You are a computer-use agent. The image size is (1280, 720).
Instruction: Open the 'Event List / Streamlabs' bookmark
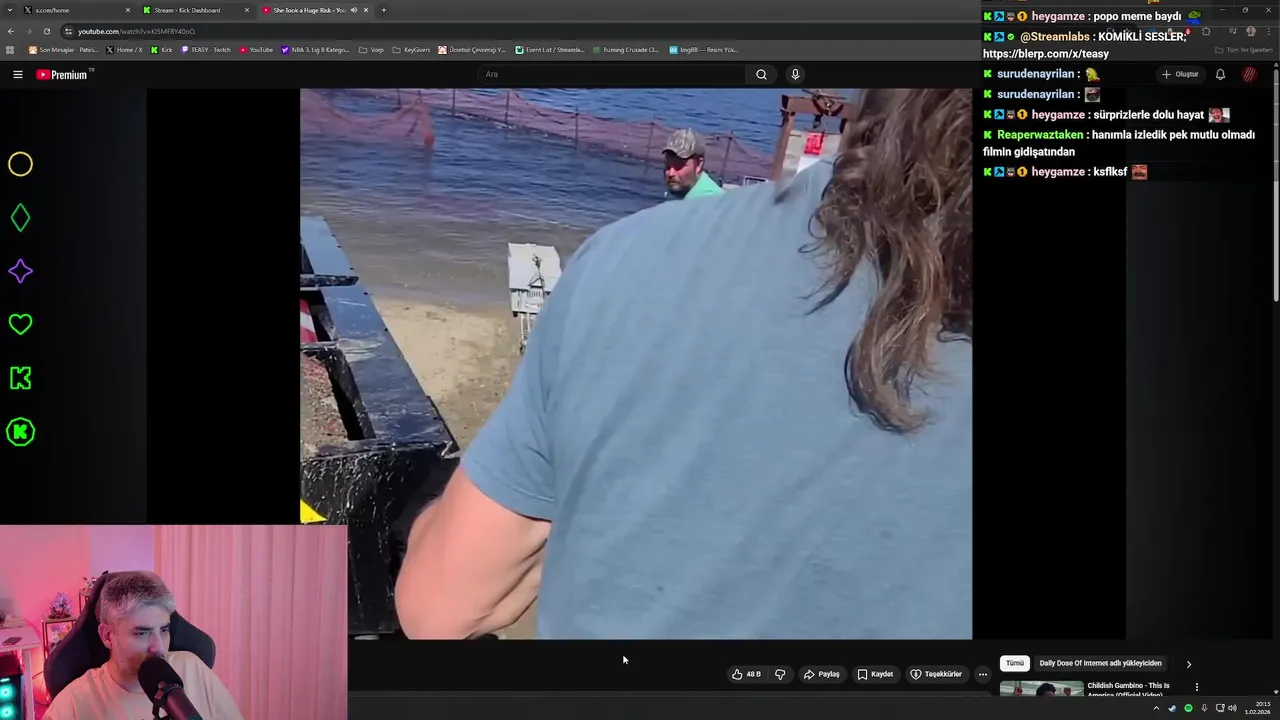coord(550,49)
